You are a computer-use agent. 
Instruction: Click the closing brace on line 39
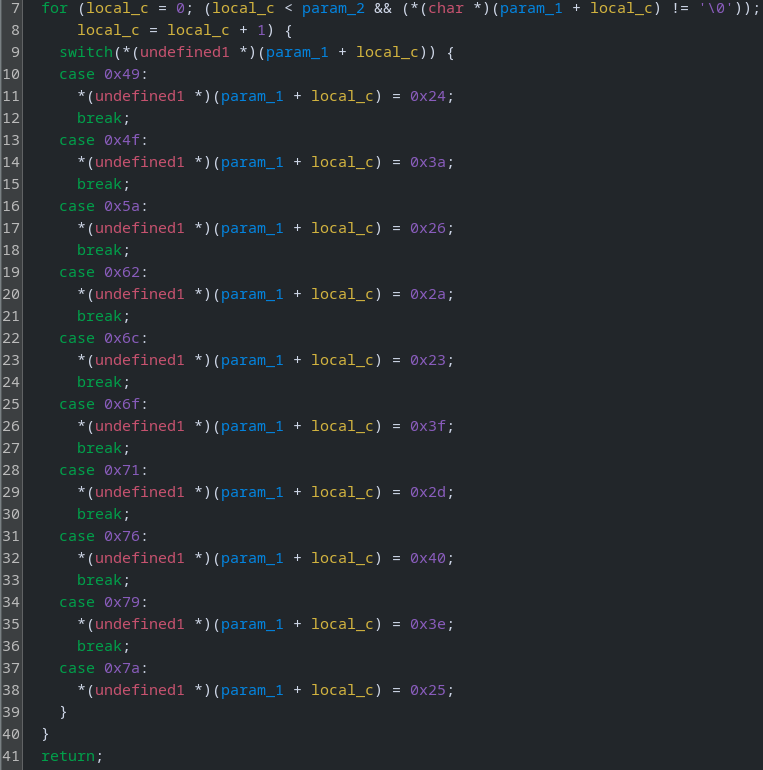tap(63, 712)
